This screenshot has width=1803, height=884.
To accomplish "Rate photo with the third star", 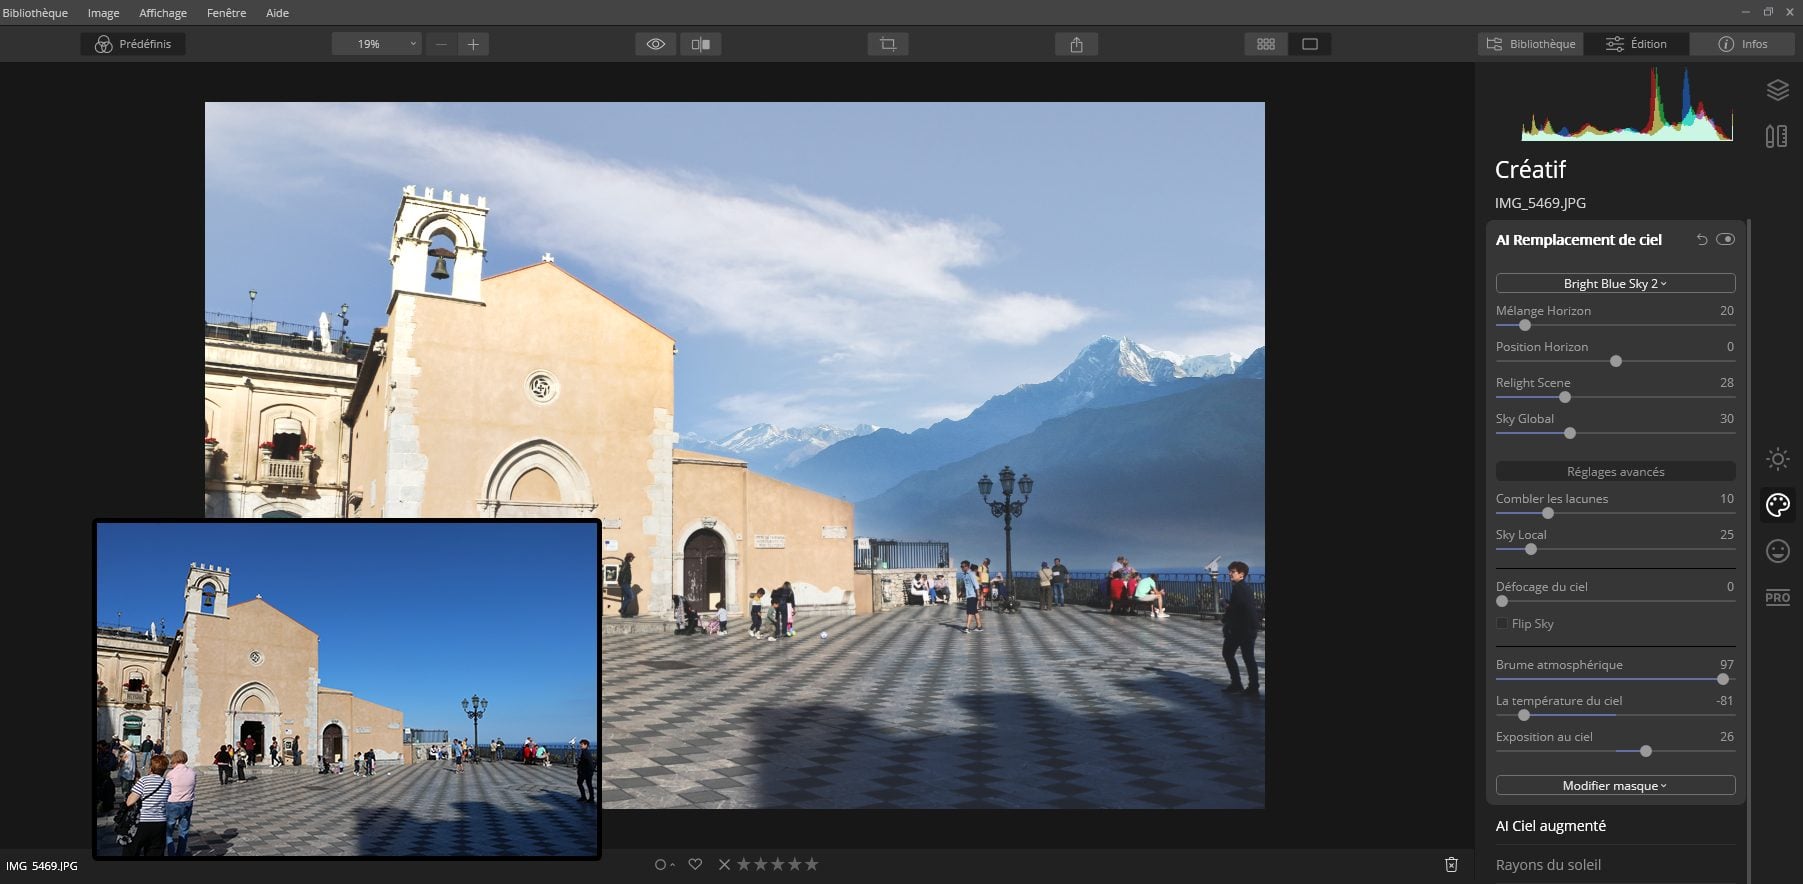I will pyautogui.click(x=778, y=864).
